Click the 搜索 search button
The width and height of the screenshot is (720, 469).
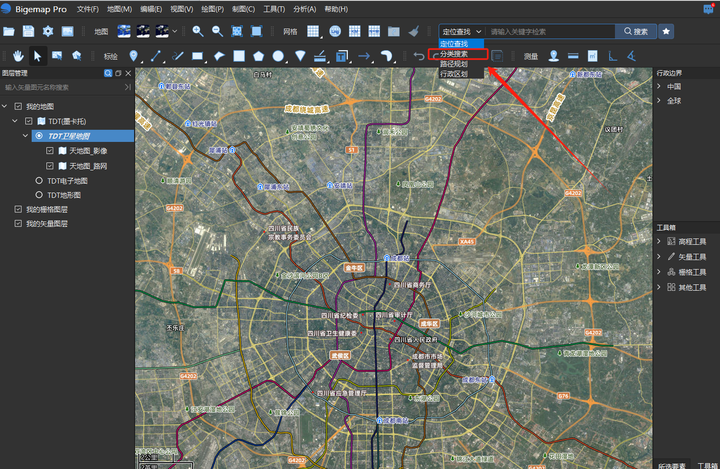636,31
